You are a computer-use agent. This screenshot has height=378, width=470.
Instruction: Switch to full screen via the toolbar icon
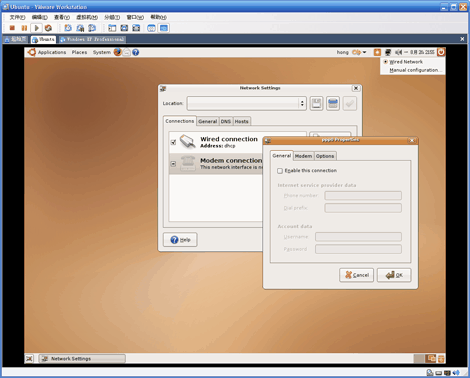pyautogui.click(x=124, y=28)
